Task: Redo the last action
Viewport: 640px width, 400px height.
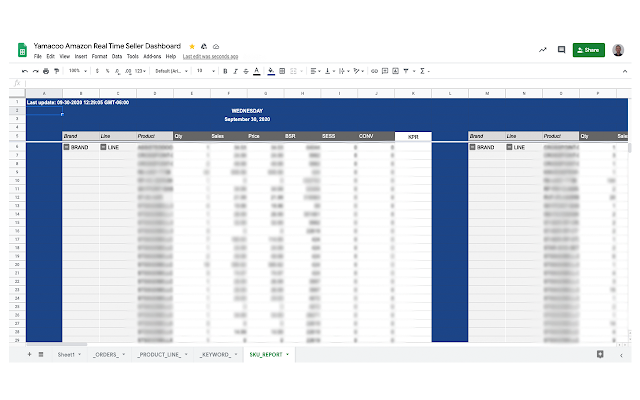Action: point(36,71)
